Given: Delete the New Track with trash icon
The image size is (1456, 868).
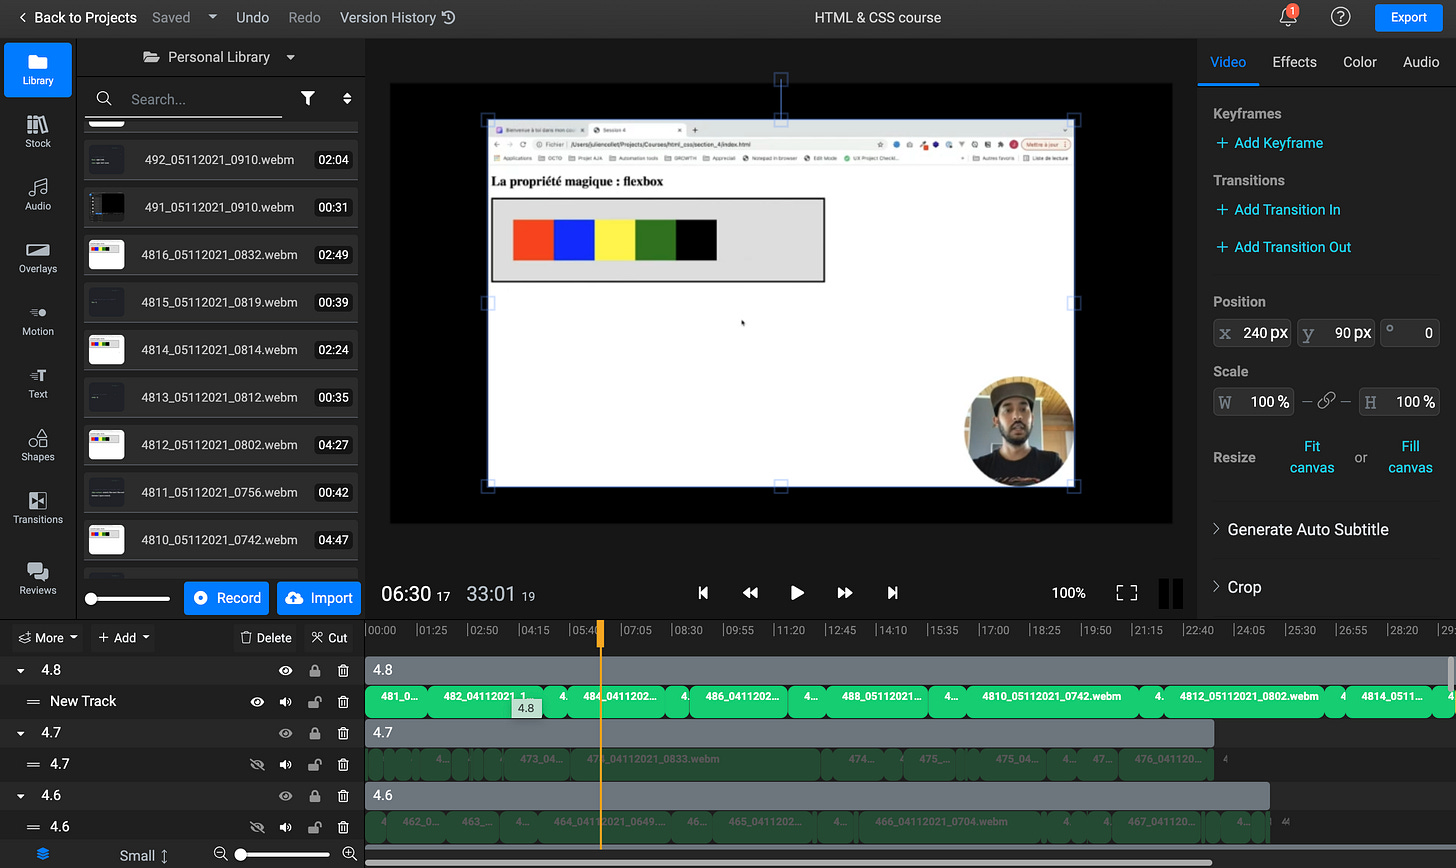Looking at the screenshot, I should (x=343, y=702).
